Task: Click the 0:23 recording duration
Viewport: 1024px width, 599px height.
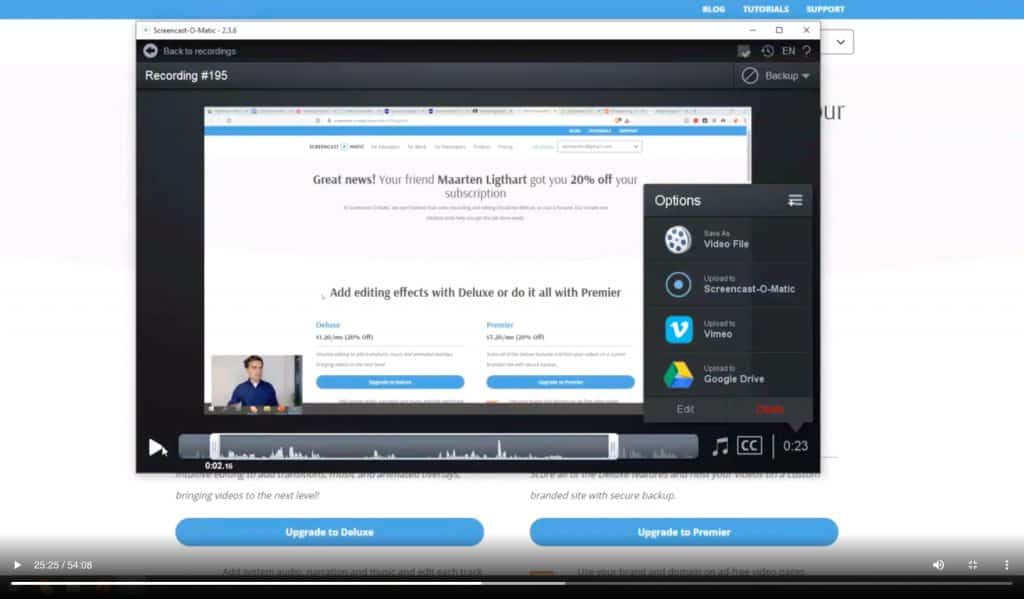Action: [795, 446]
